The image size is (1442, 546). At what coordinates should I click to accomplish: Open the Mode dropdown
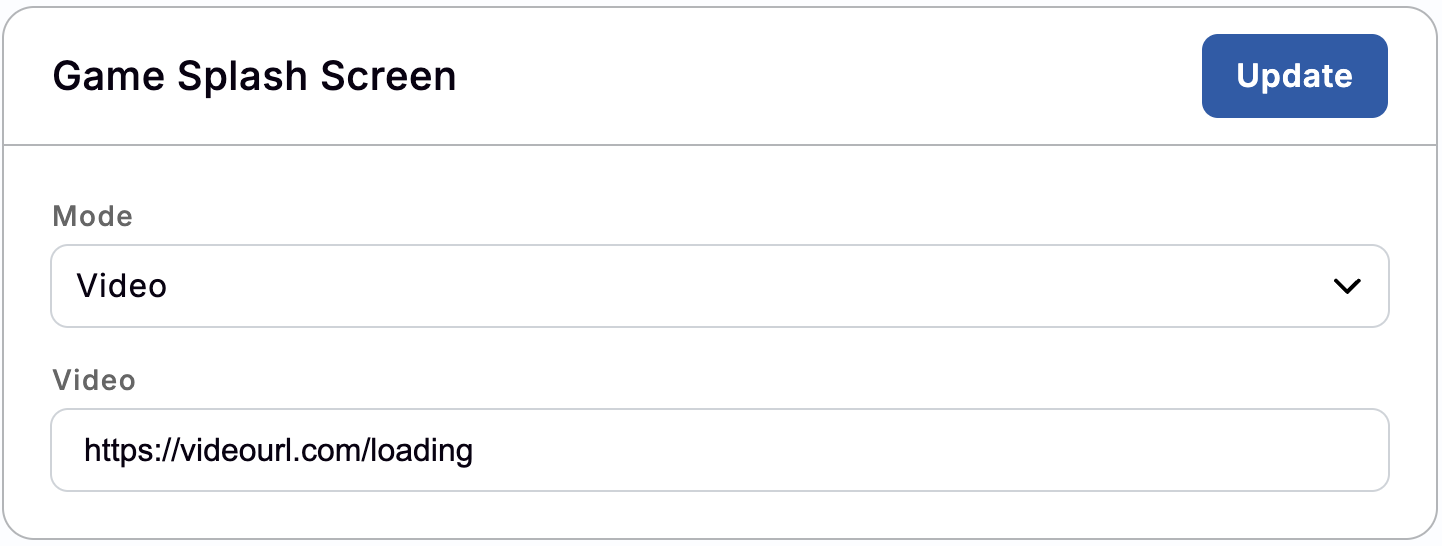click(x=719, y=286)
